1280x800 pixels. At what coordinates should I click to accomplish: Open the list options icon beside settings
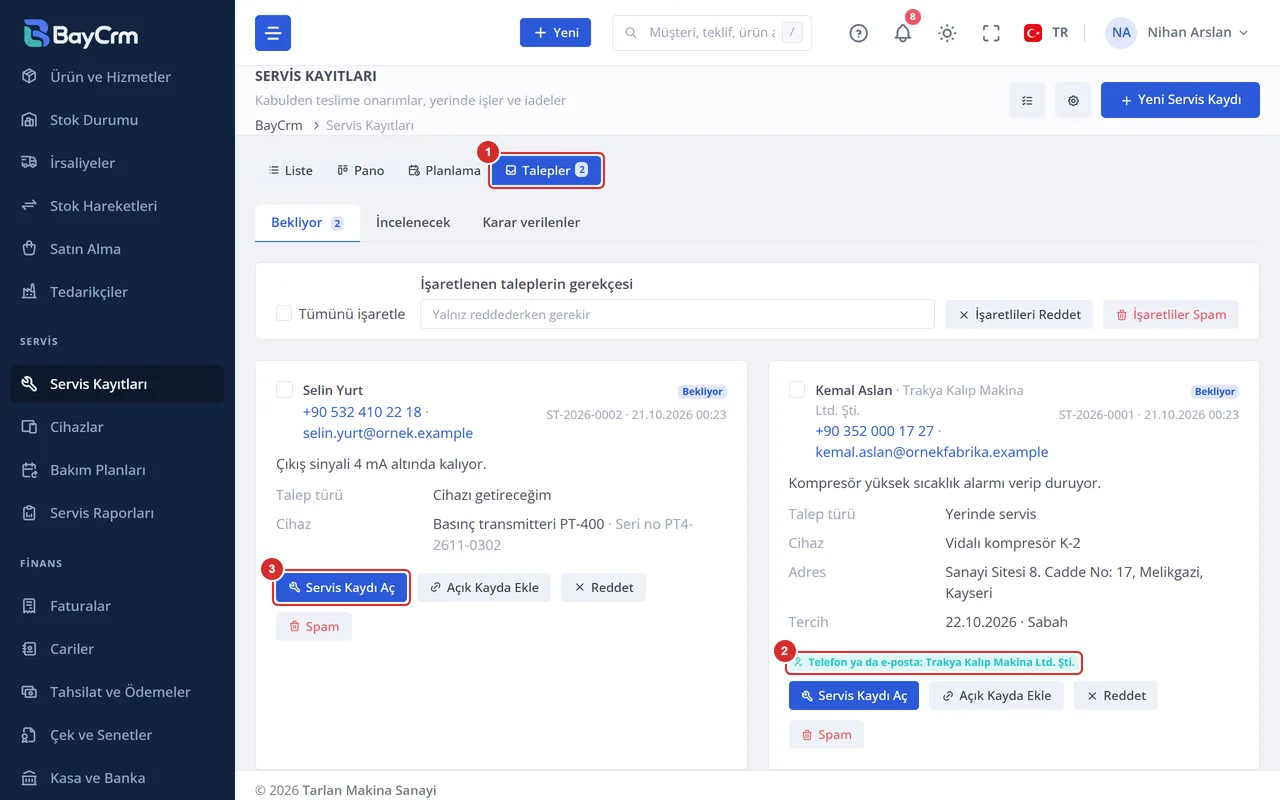pos(1027,100)
